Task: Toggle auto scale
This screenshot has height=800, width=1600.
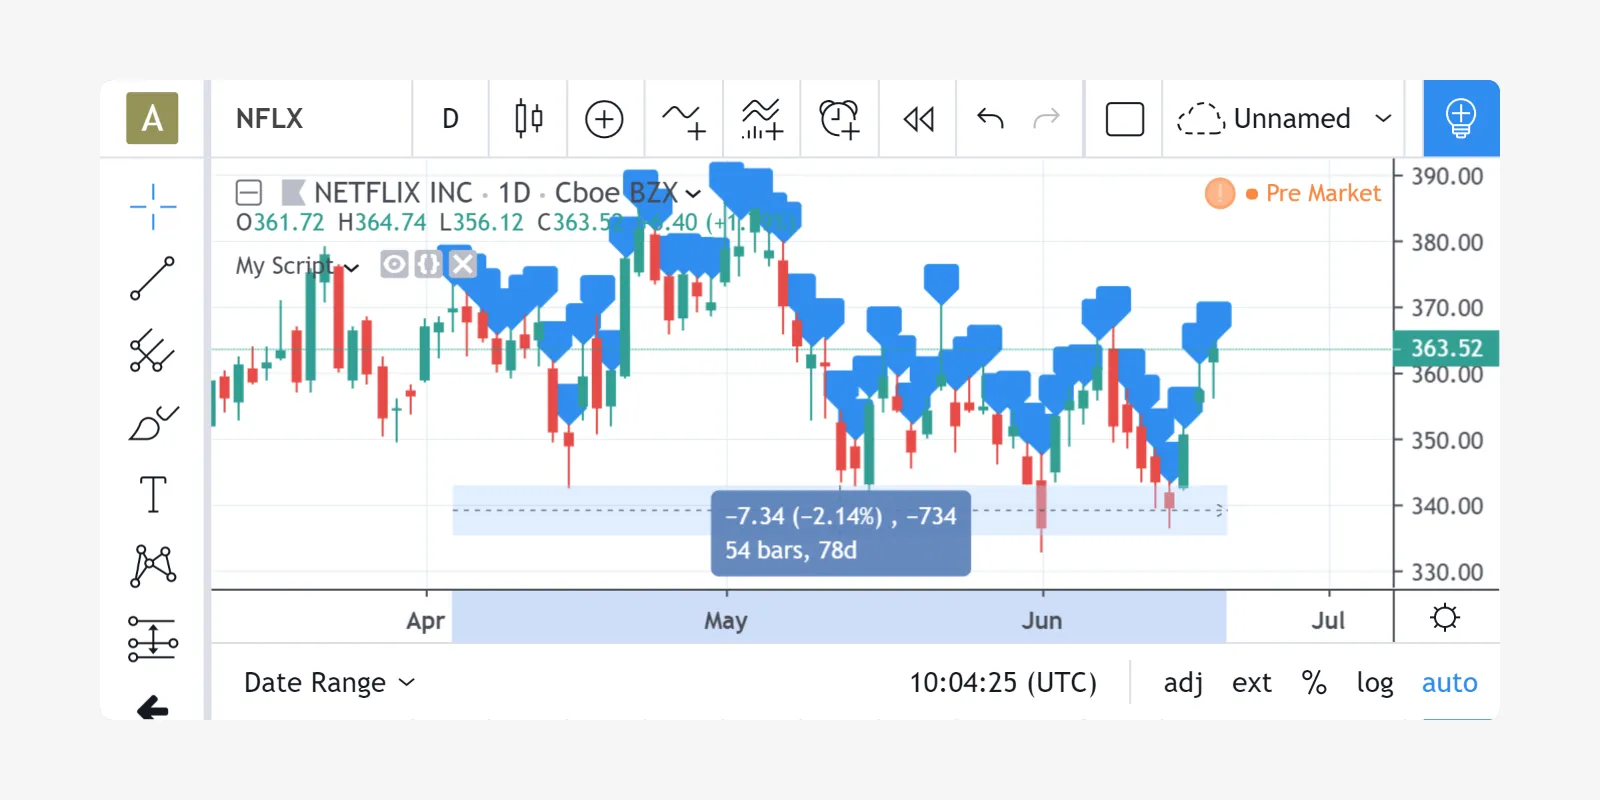Action: 1449,682
